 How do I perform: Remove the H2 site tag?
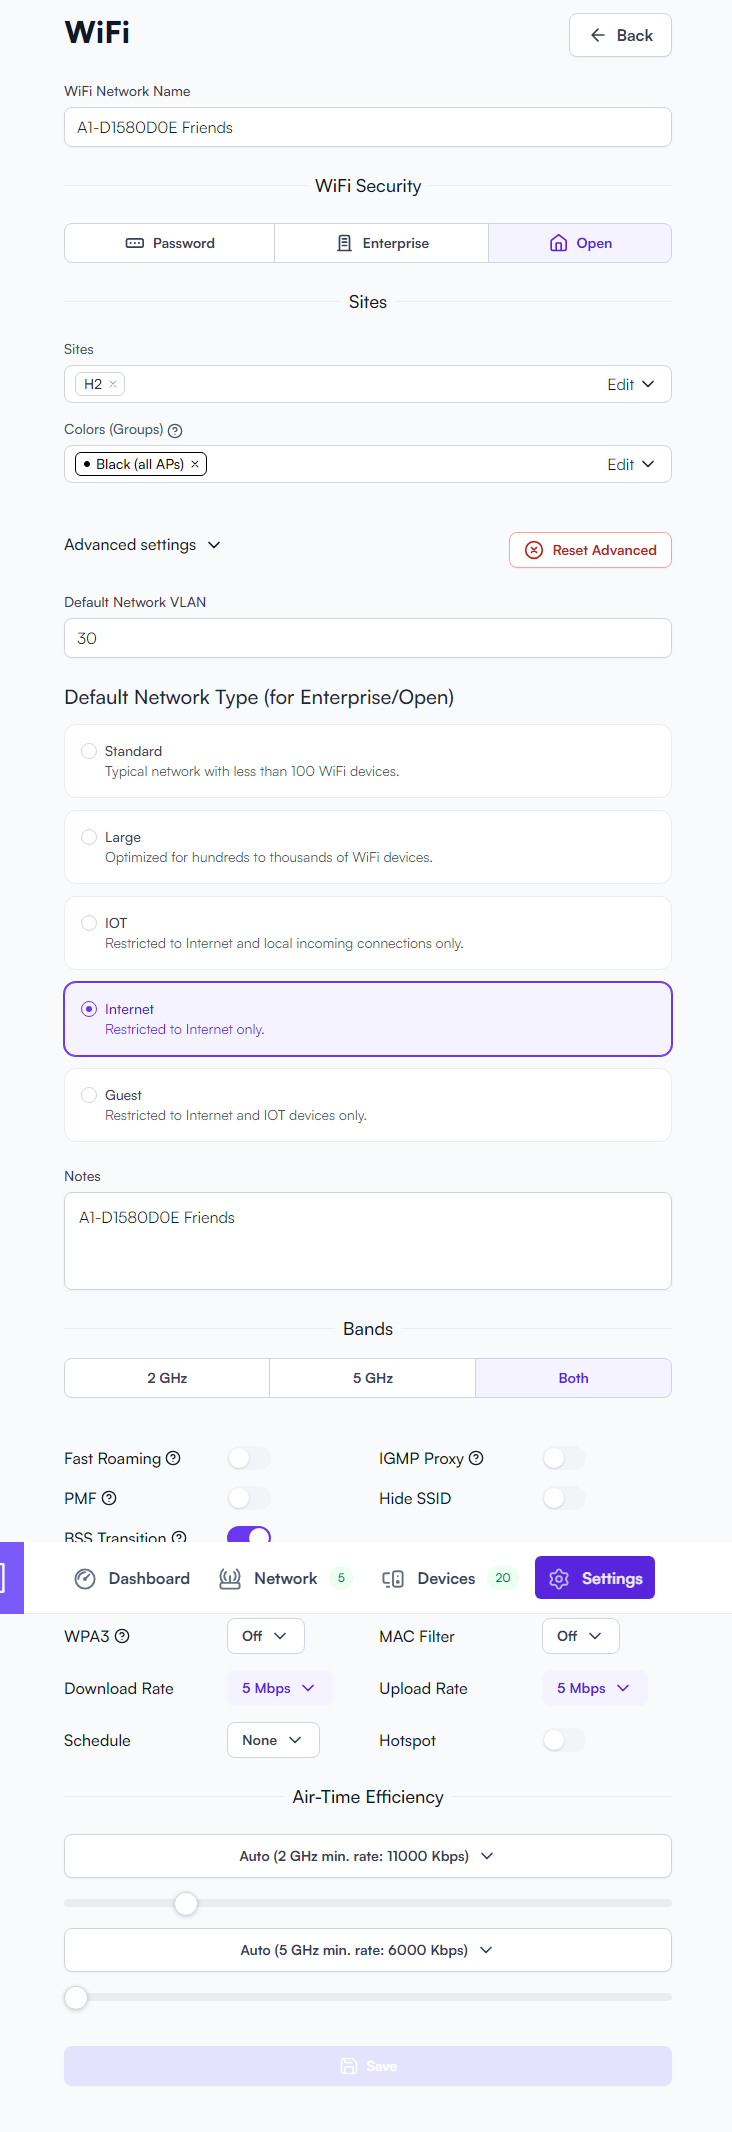[113, 384]
